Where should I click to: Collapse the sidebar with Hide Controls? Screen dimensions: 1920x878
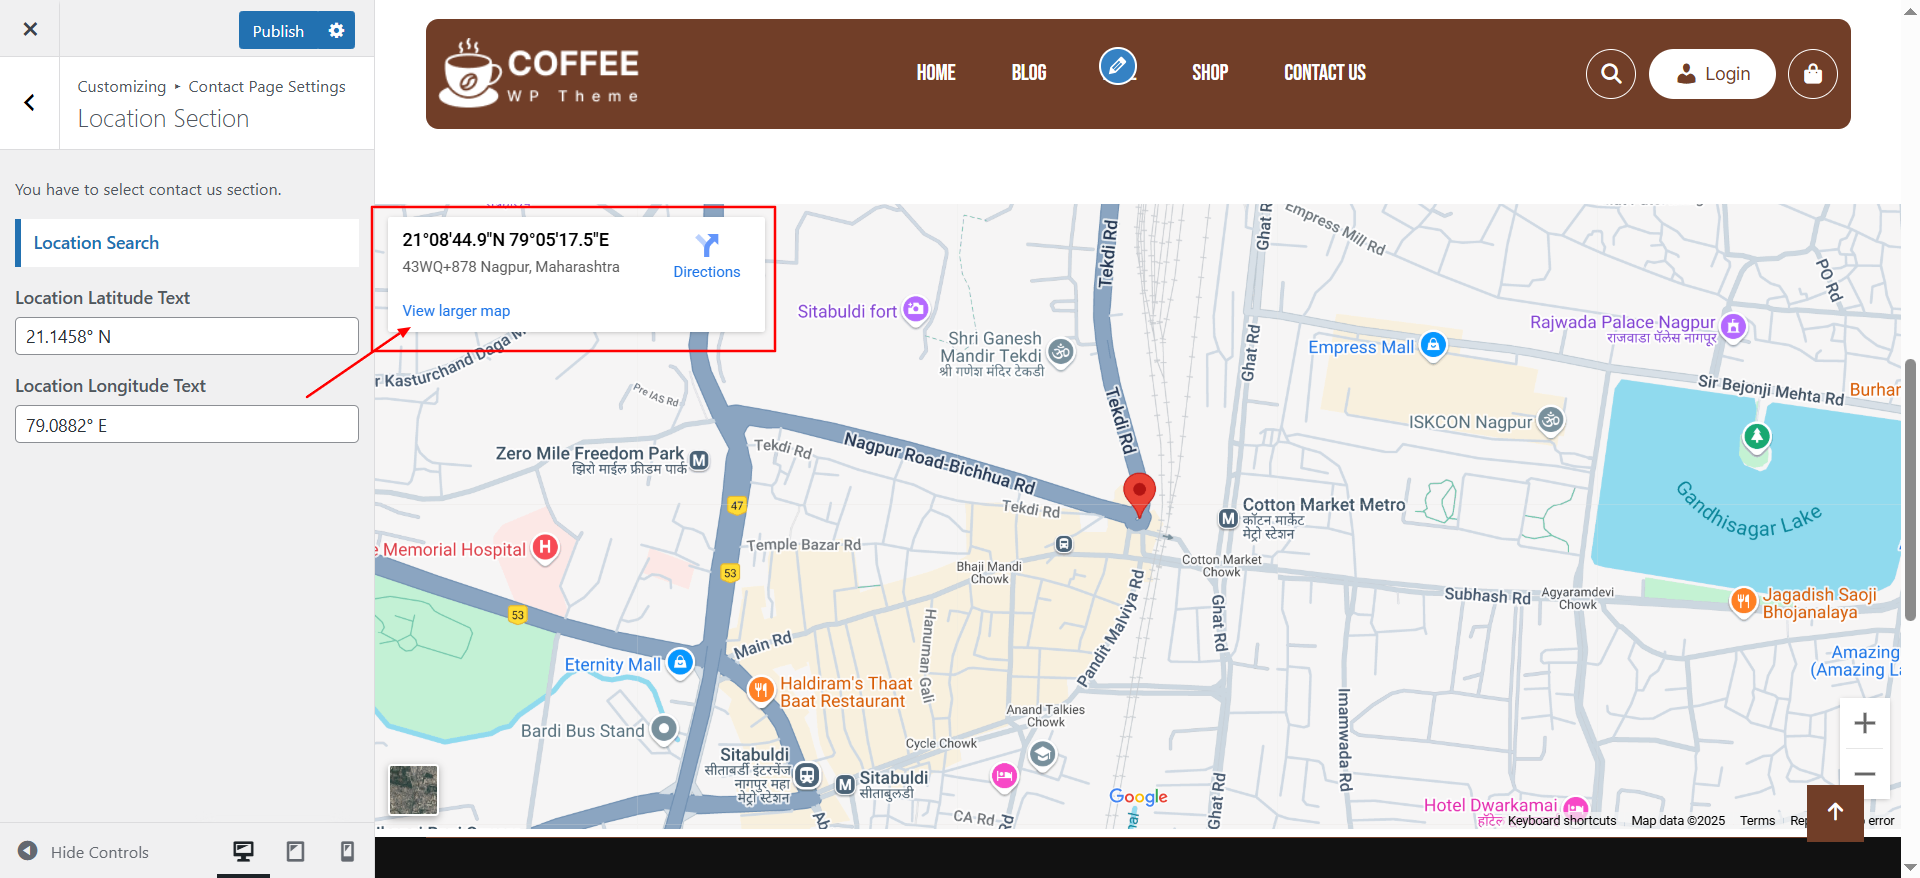click(84, 852)
